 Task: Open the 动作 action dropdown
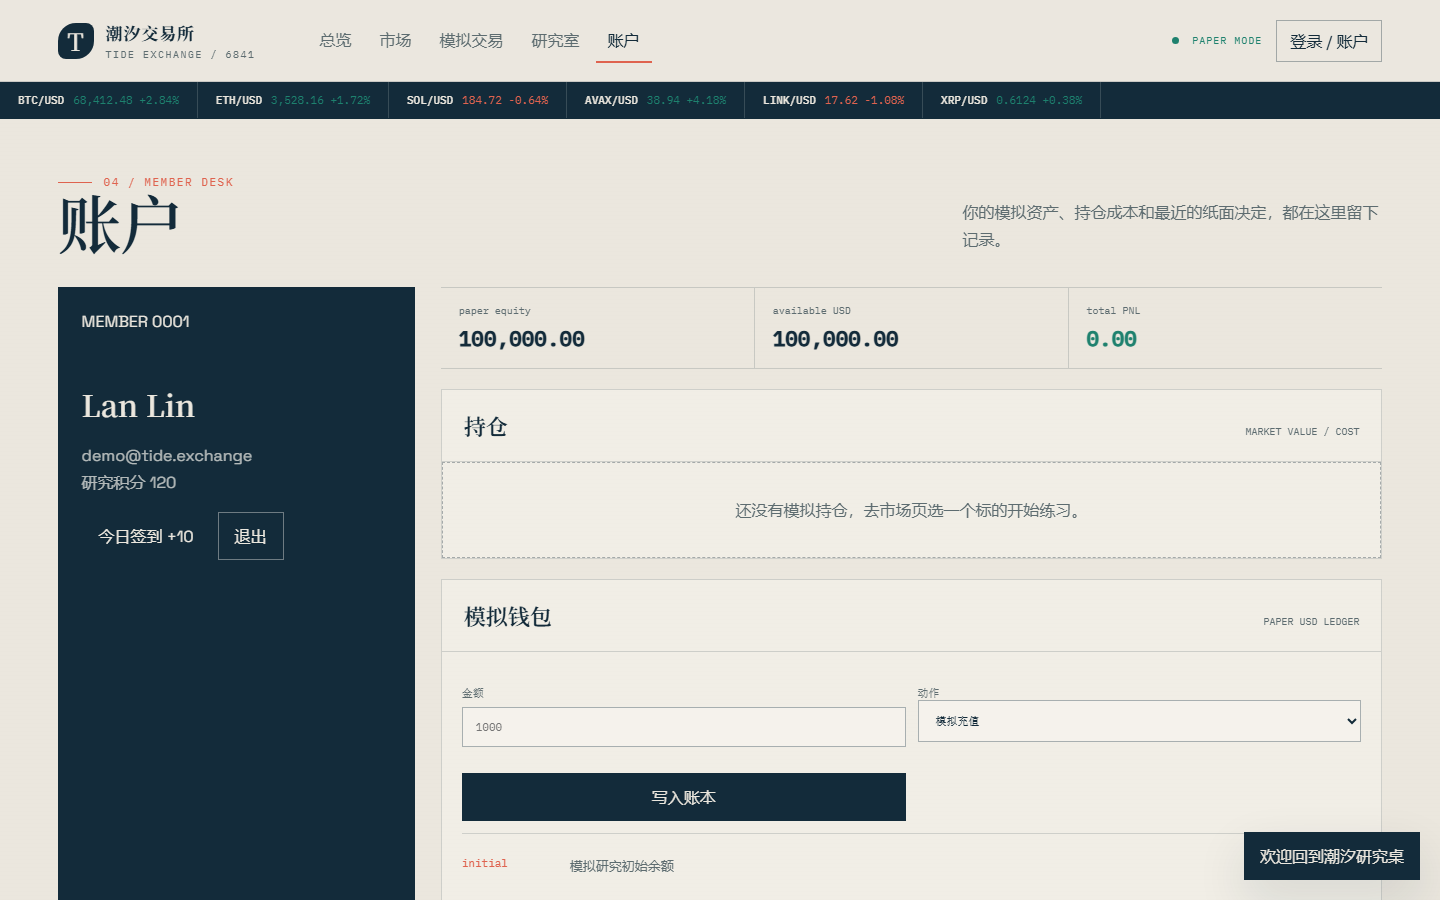pos(1139,721)
